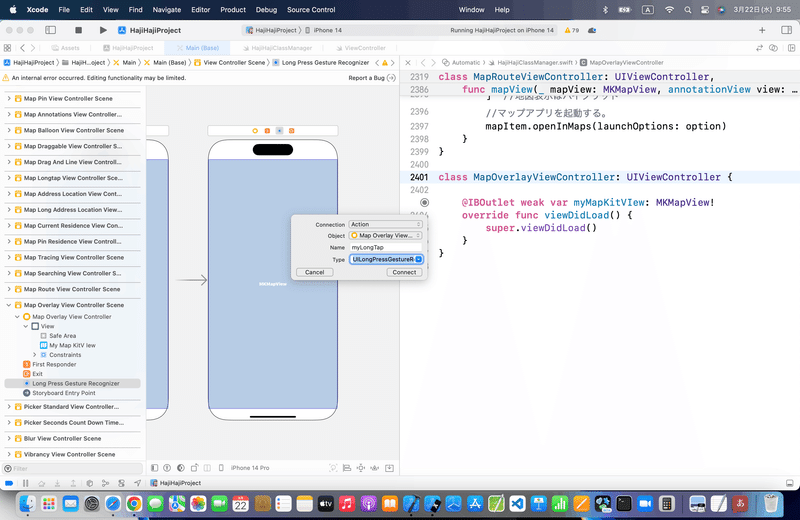Open the Source Control menu

click(x=311, y=10)
